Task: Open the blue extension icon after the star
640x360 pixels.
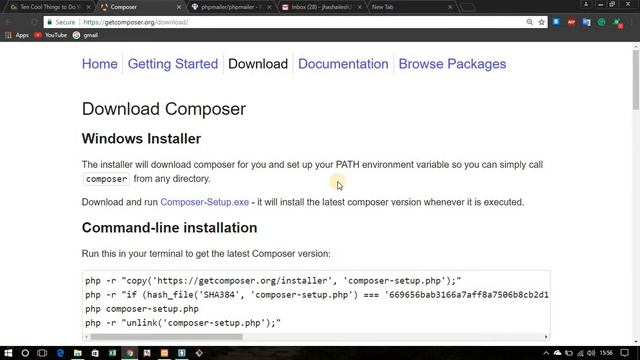Action: [x=556, y=22]
